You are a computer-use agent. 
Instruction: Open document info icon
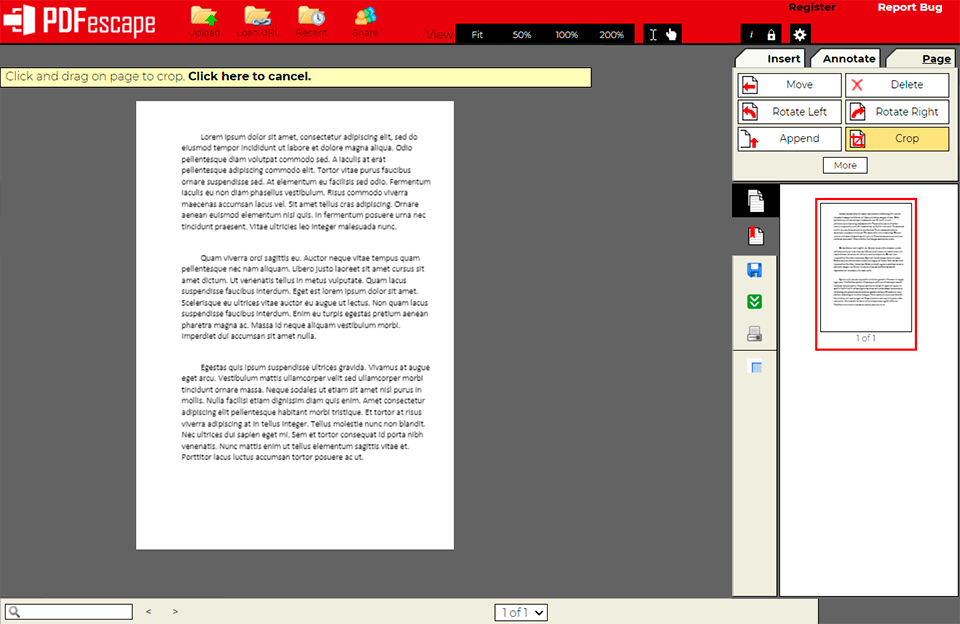click(751, 34)
